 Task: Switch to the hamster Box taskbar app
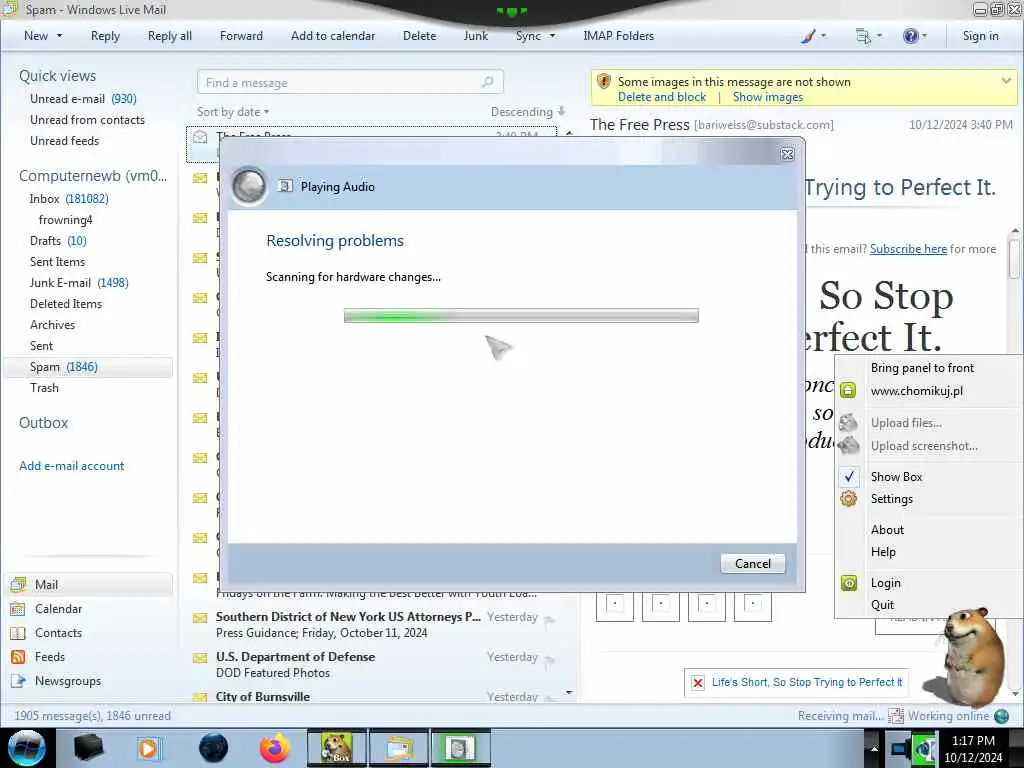click(x=337, y=748)
